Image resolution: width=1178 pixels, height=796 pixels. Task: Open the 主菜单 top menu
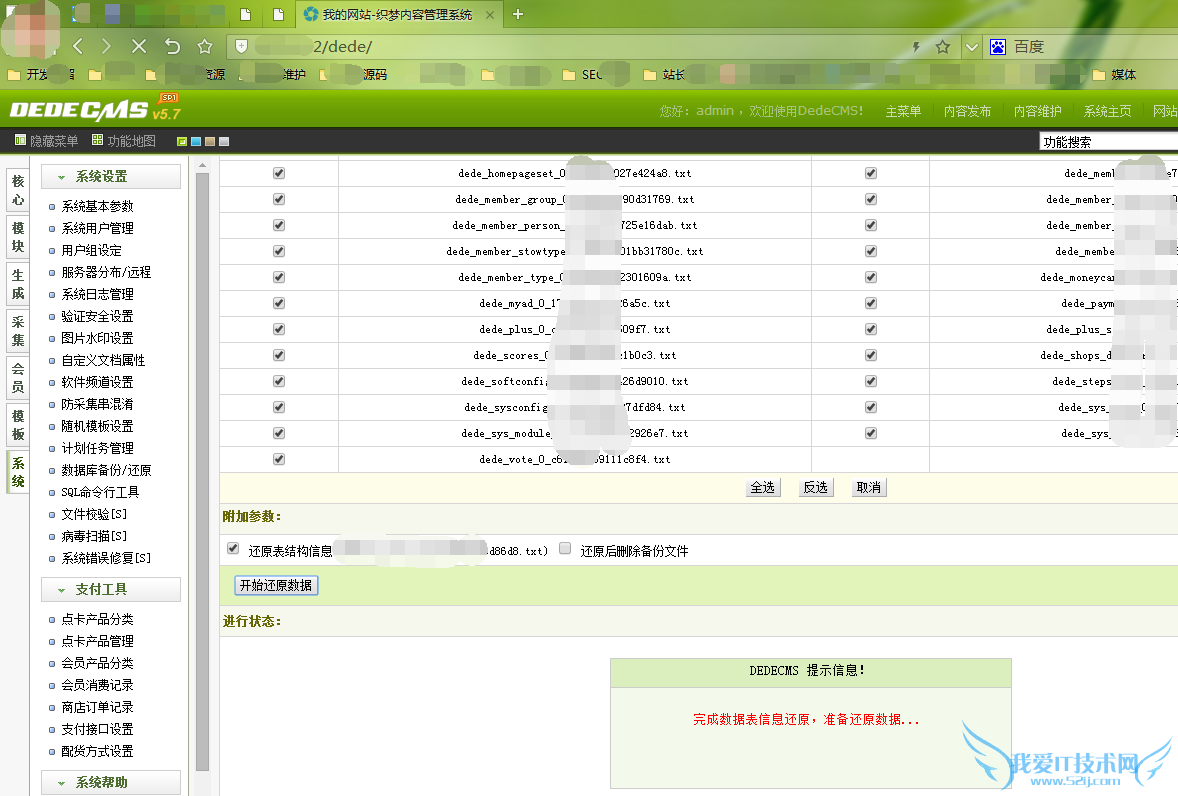[x=903, y=111]
